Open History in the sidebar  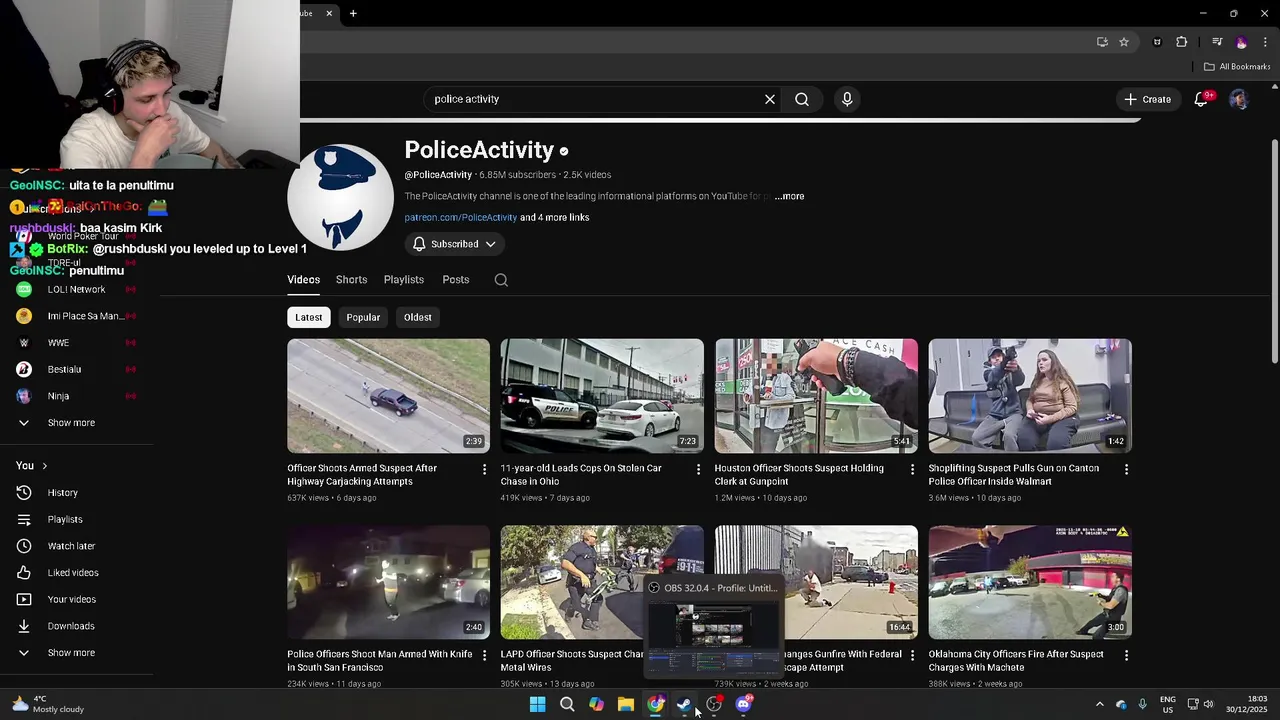tap(62, 493)
